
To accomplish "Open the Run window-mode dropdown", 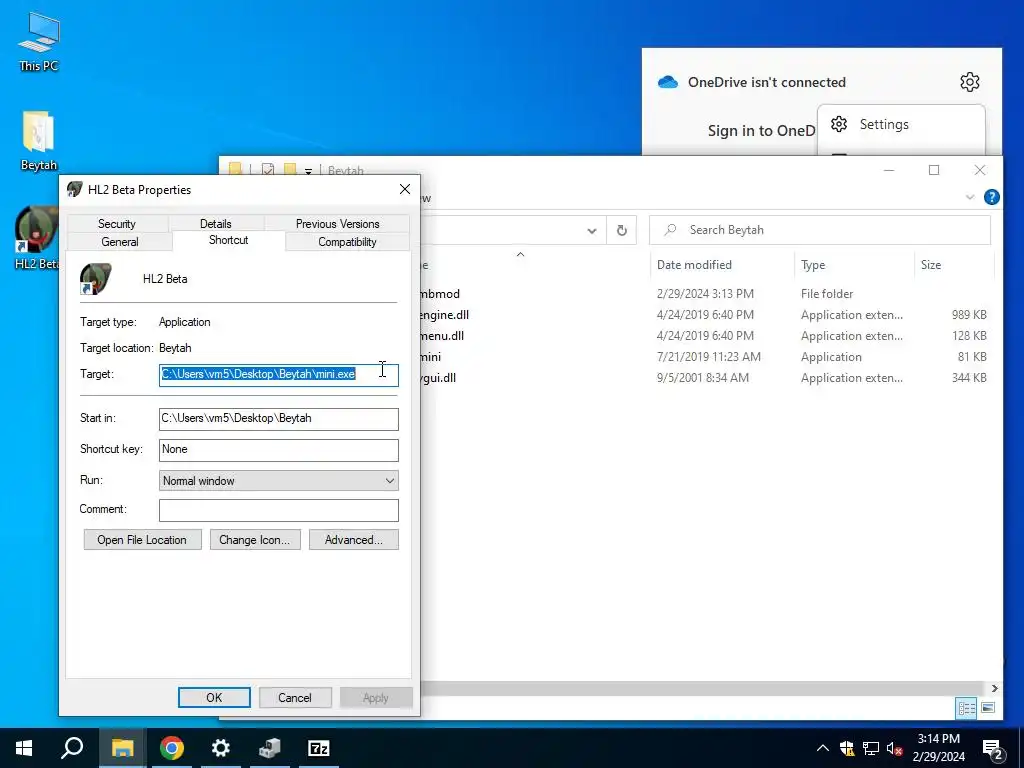I will 279,481.
